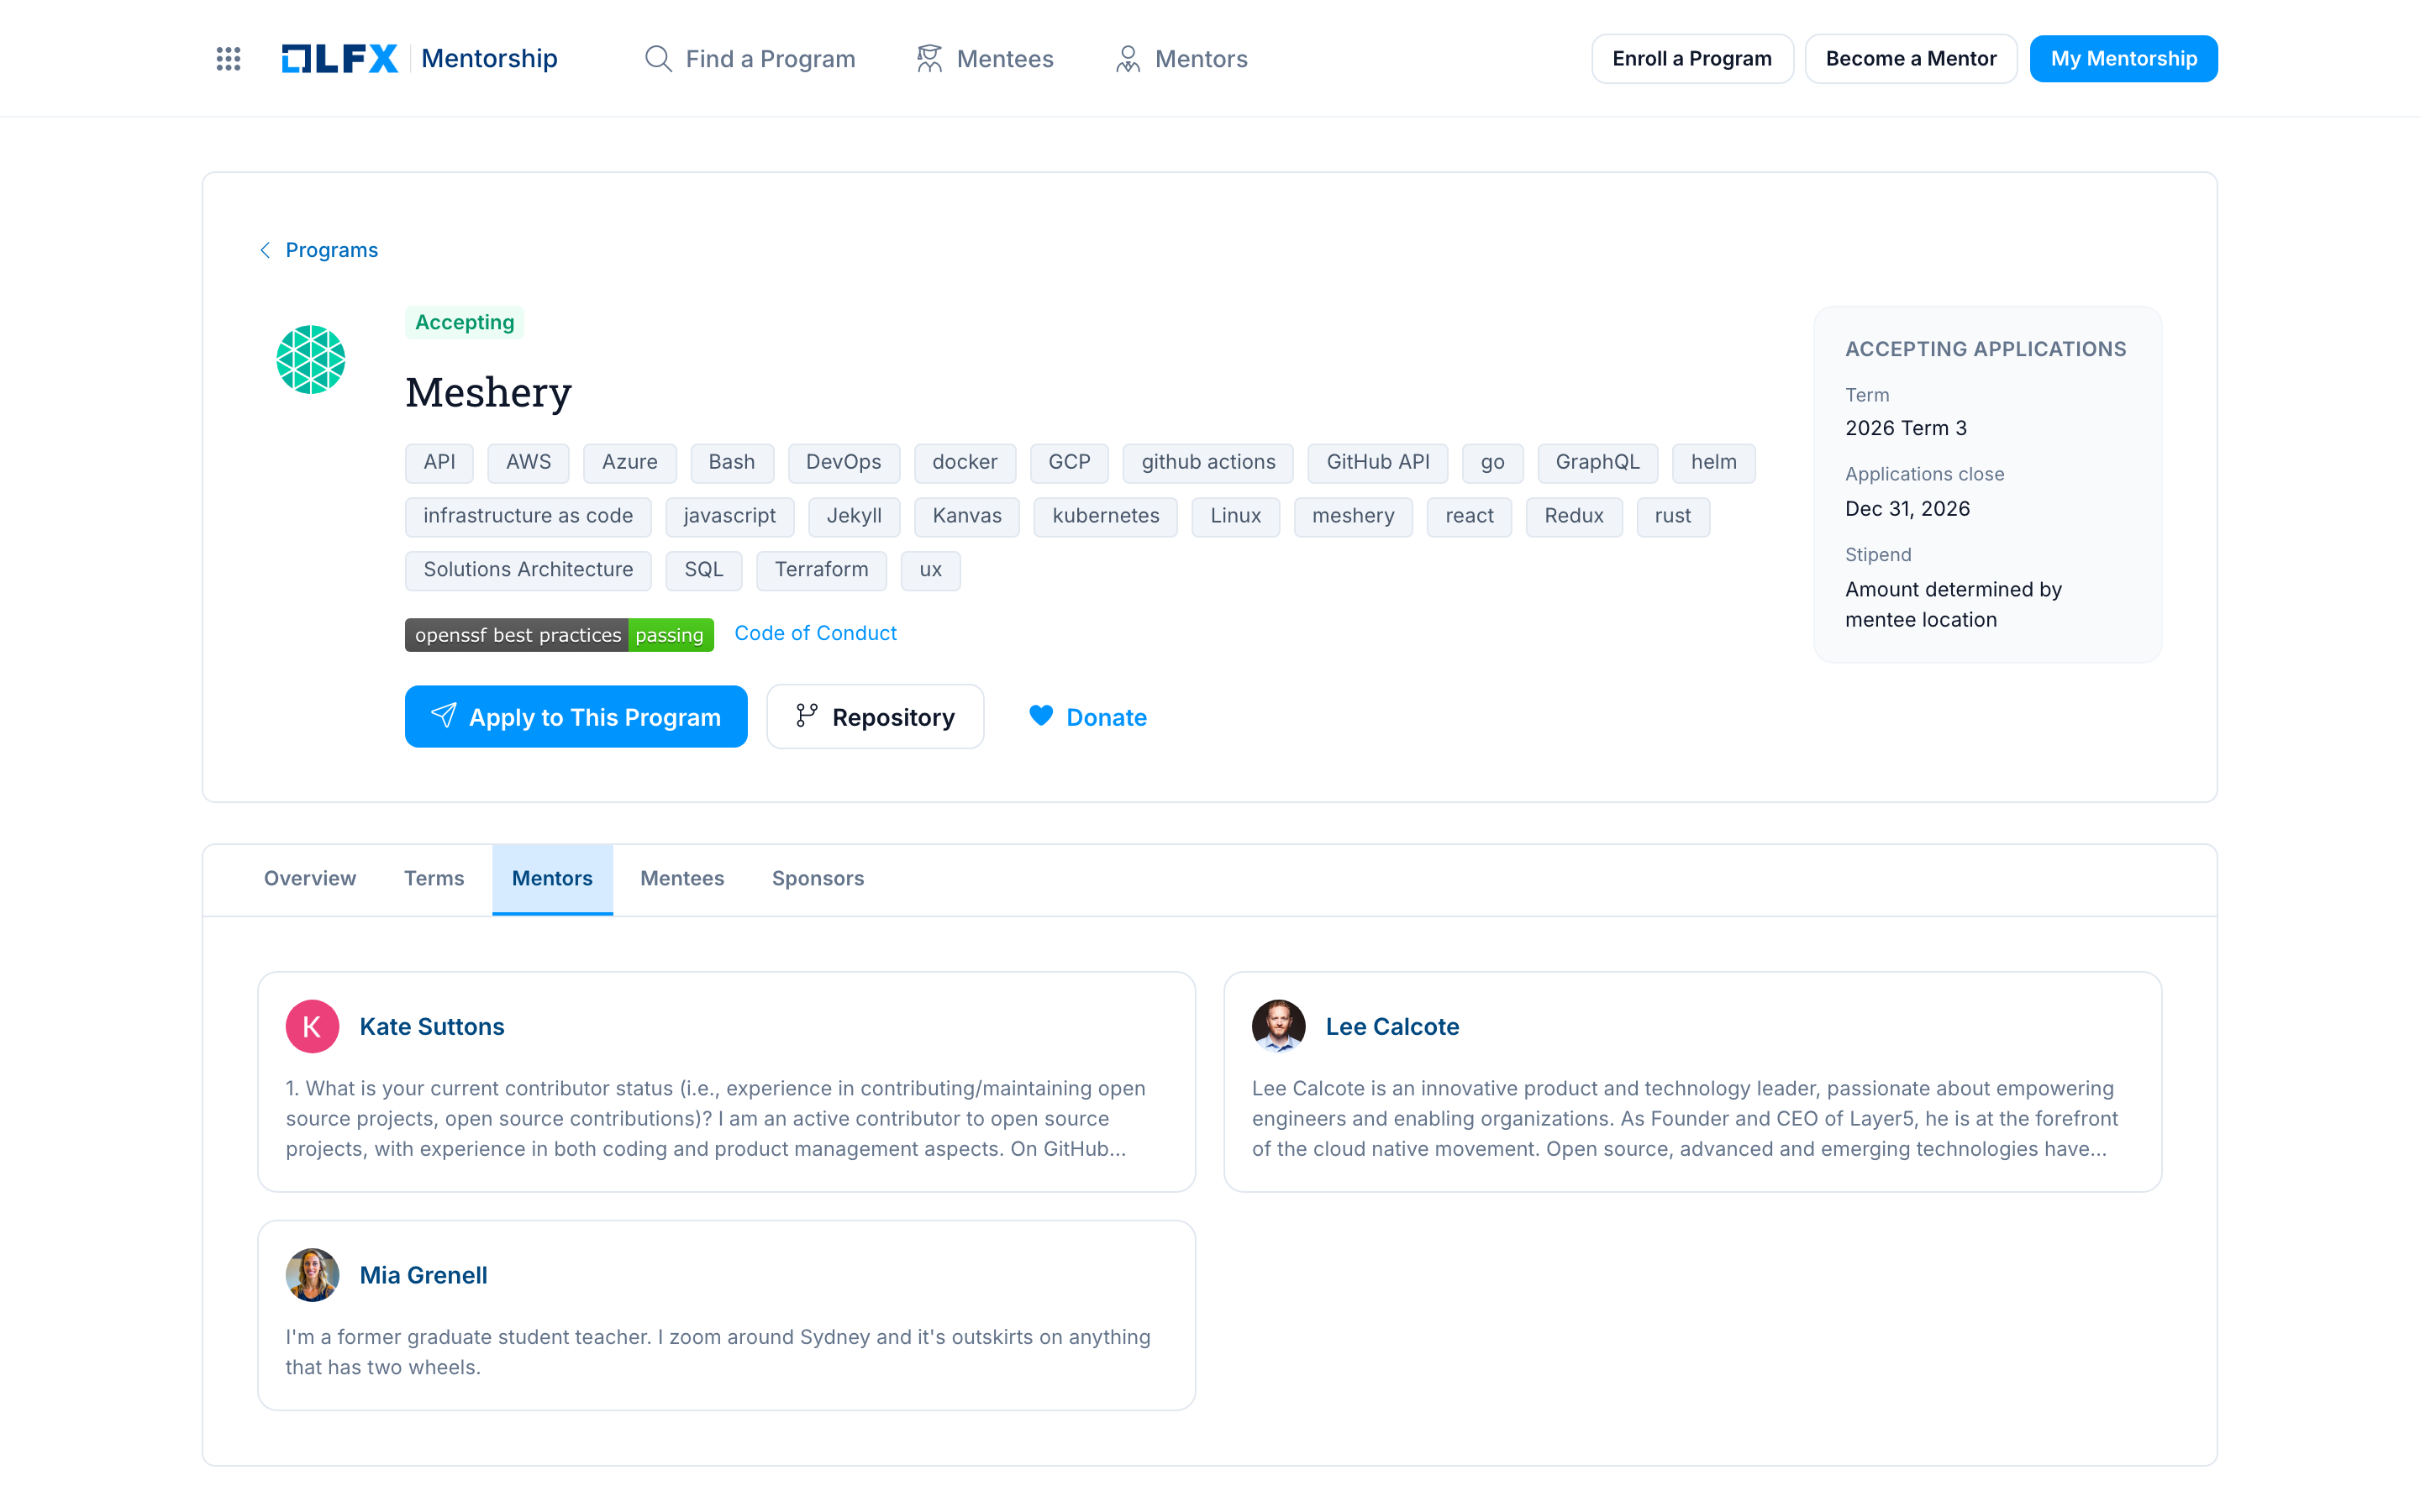Image resolution: width=2420 pixels, height=1512 pixels.
Task: Click the heart icon next to Donate
Action: pyautogui.click(x=1041, y=716)
